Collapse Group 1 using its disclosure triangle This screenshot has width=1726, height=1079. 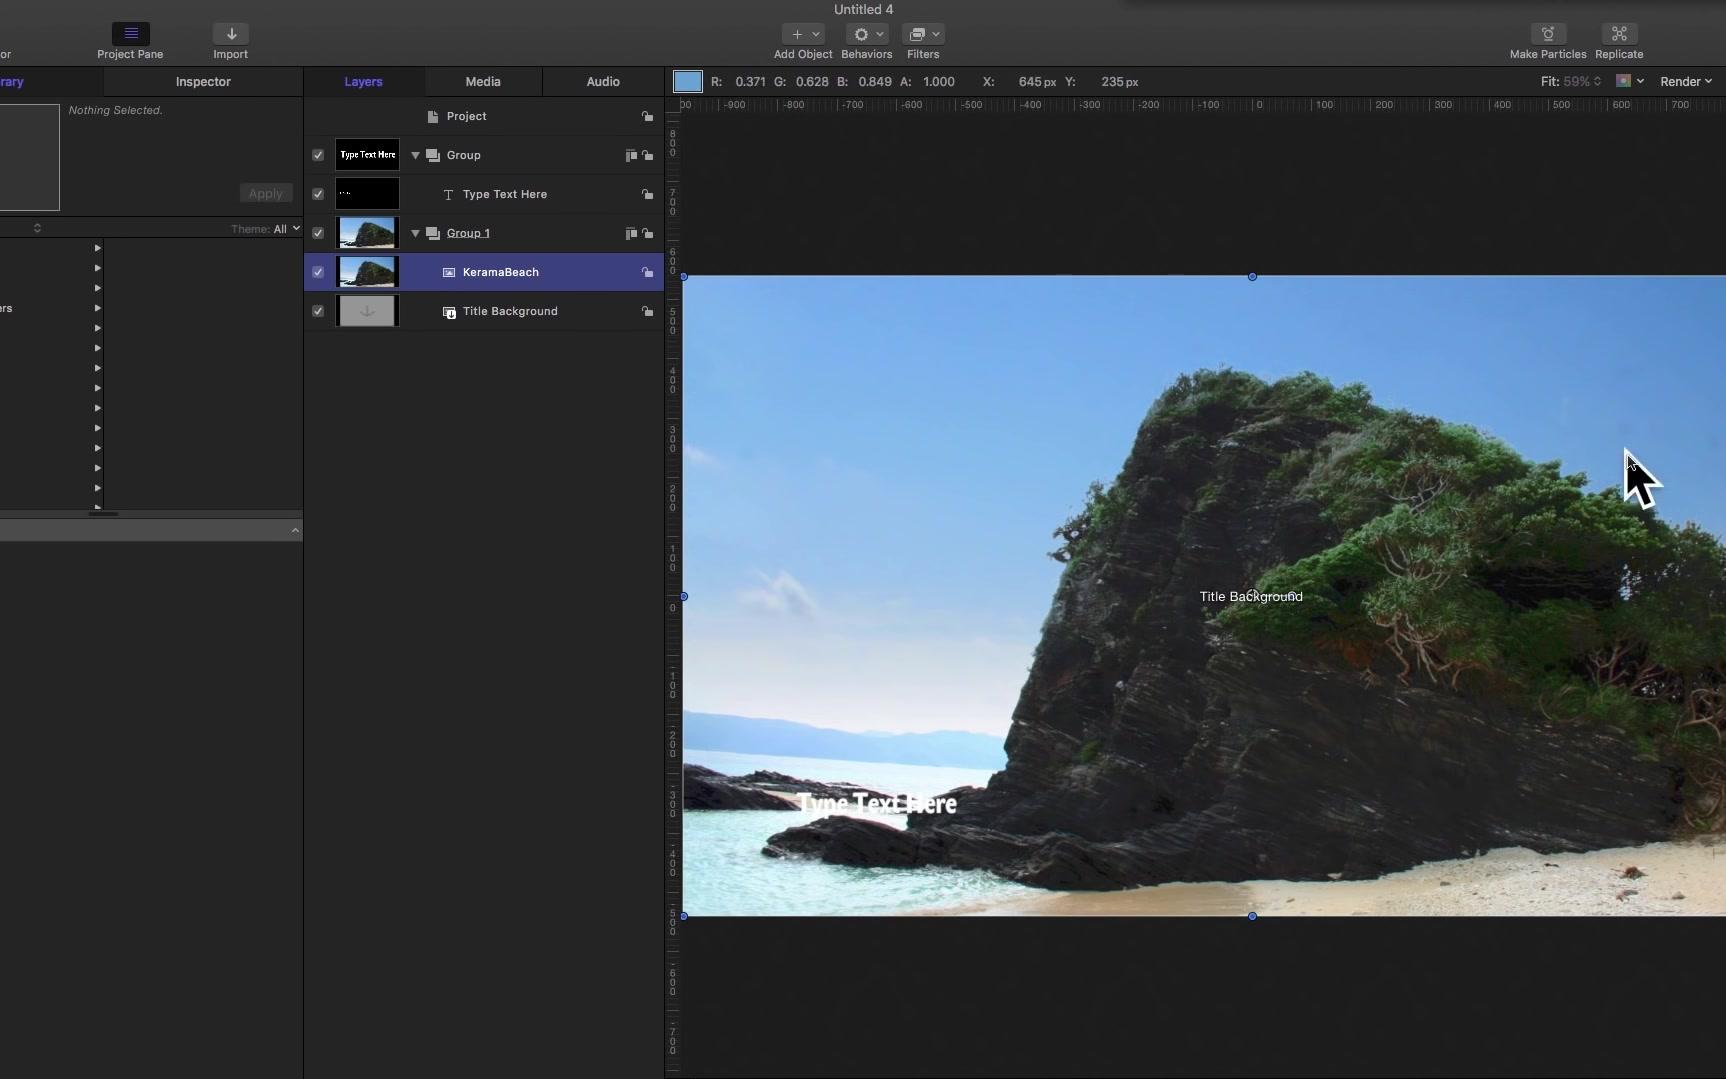415,233
